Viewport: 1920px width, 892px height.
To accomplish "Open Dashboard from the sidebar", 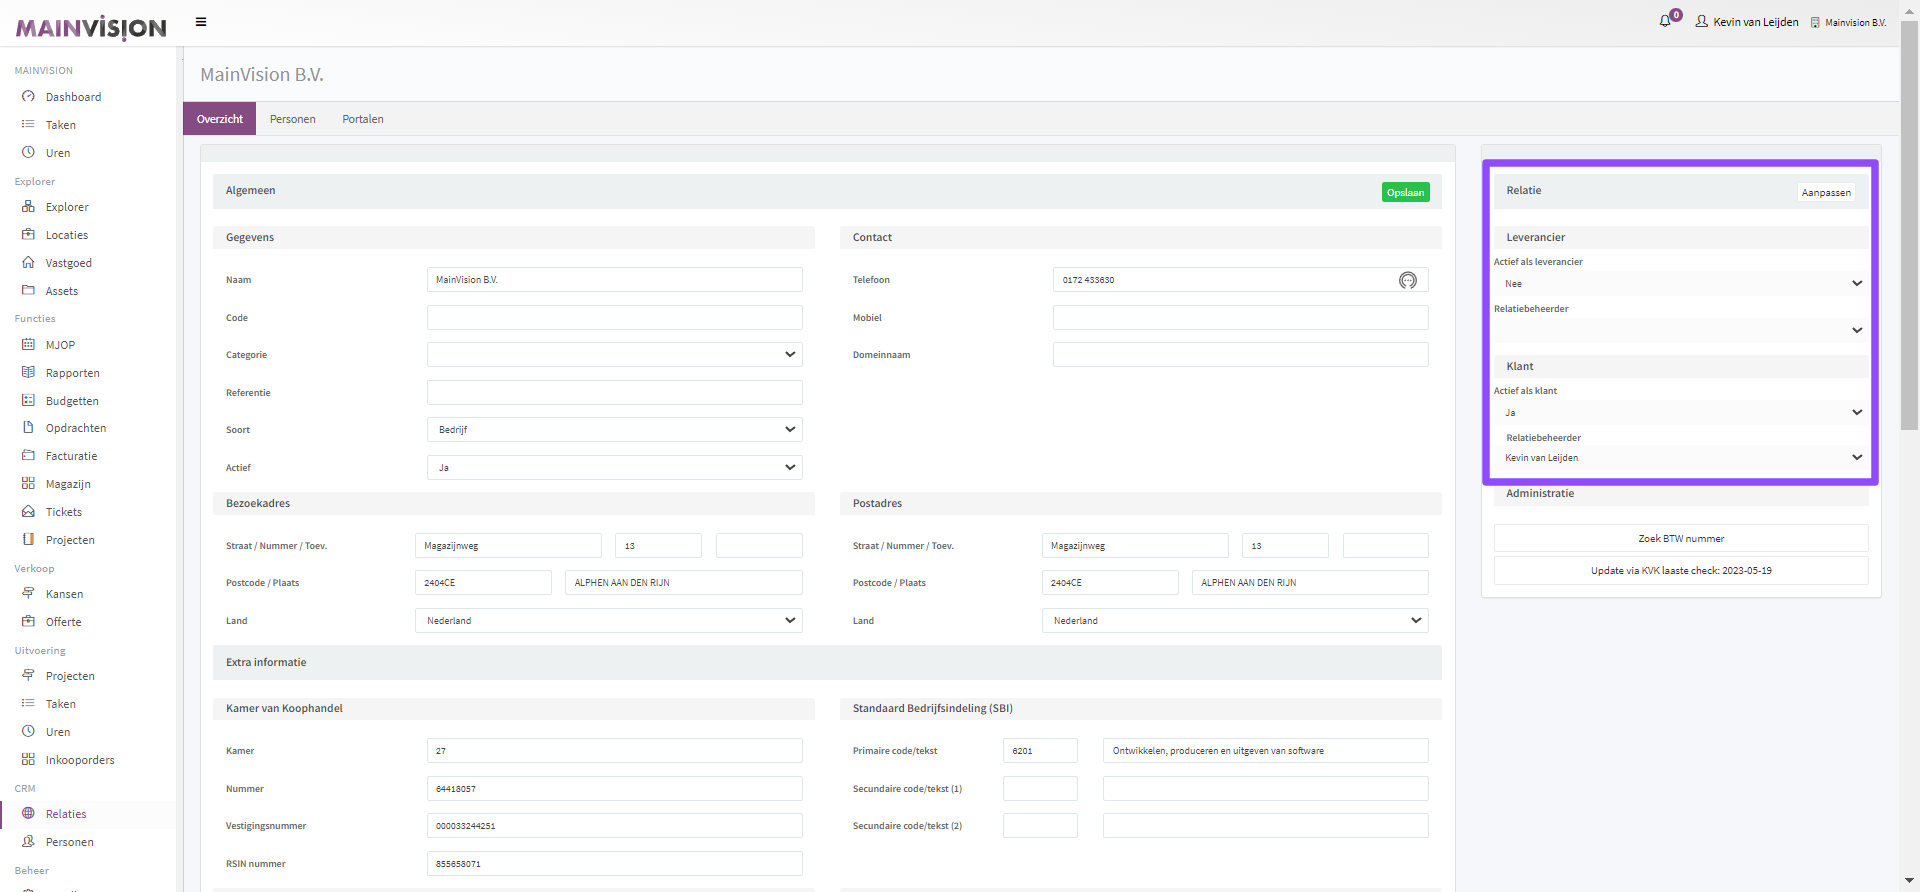I will pyautogui.click(x=73, y=97).
